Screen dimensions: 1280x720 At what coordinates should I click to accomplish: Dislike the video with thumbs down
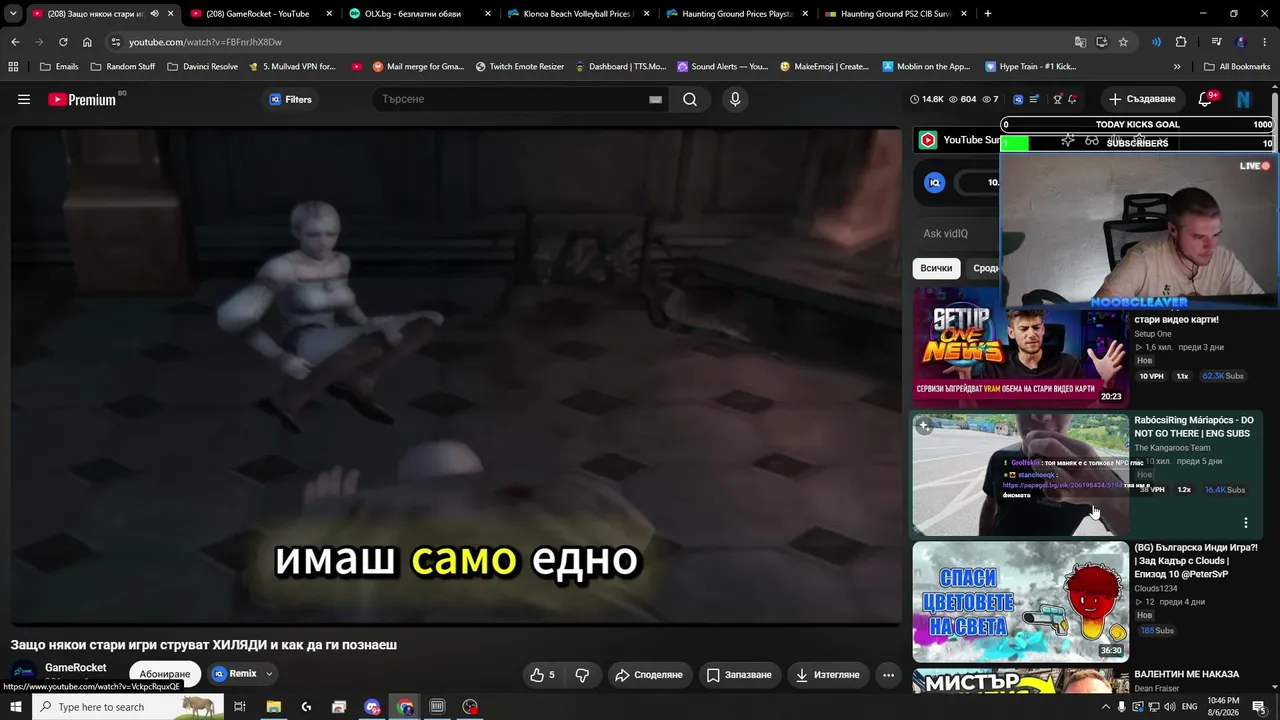tap(582, 675)
